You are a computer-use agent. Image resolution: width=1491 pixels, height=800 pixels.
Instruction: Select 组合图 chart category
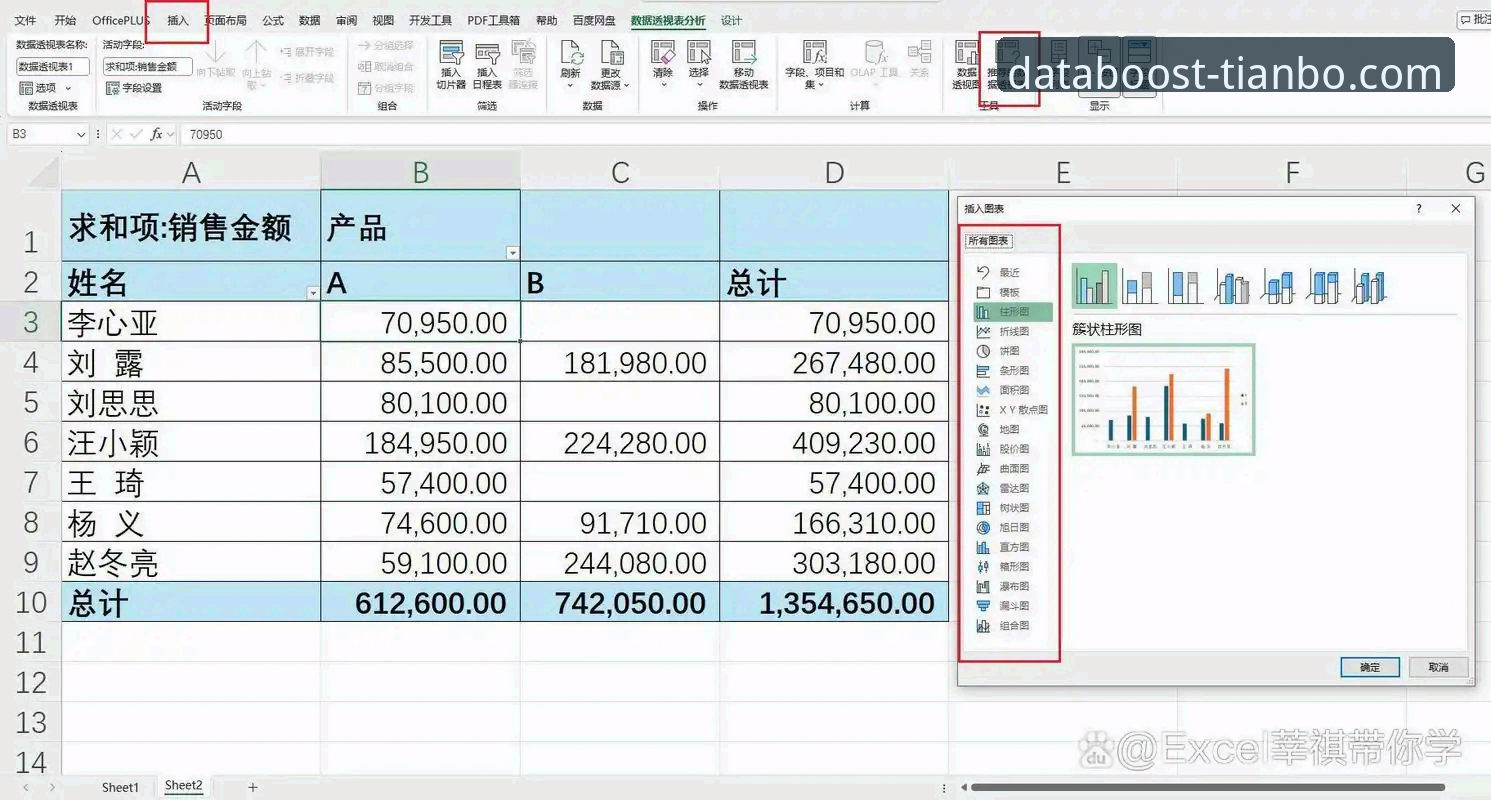pos(1012,626)
